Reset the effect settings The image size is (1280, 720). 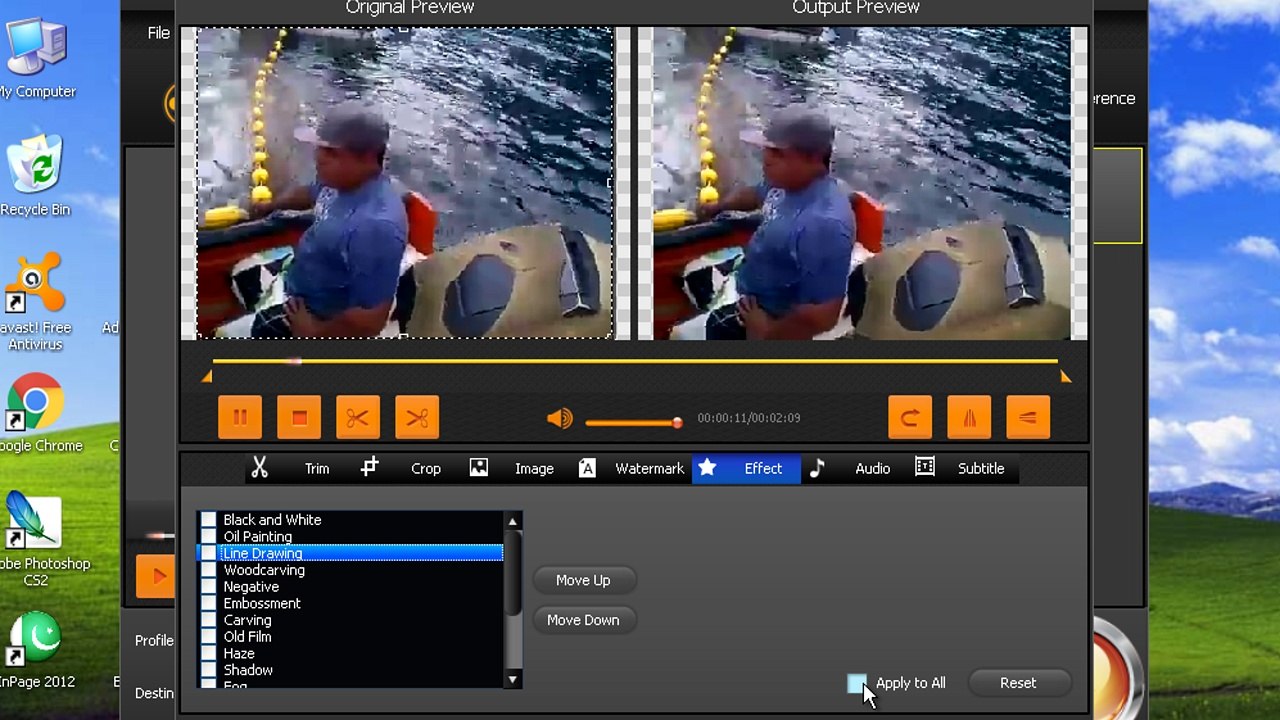[x=1018, y=683]
